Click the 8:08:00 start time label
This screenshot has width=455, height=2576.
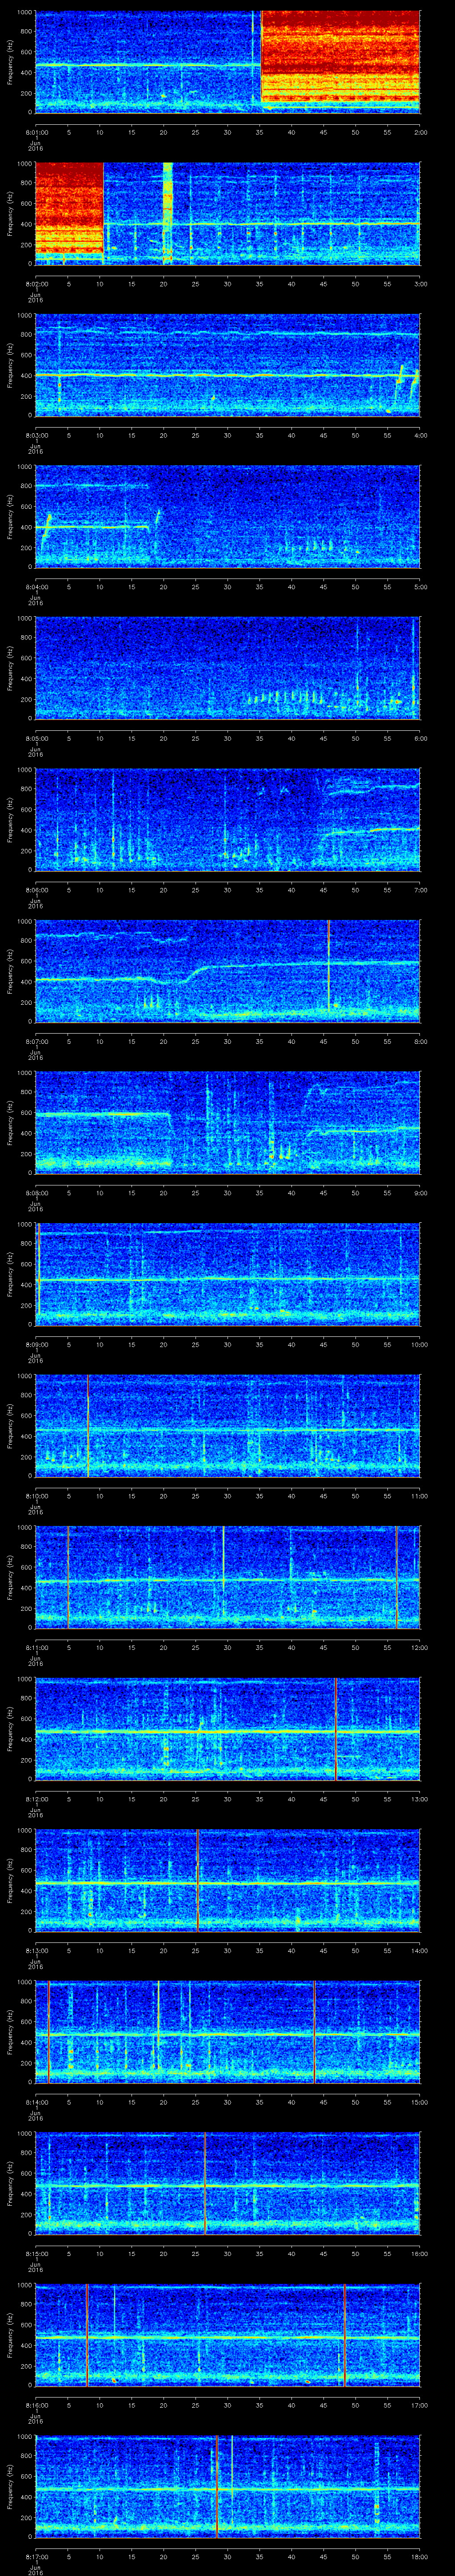[x=36, y=1193]
